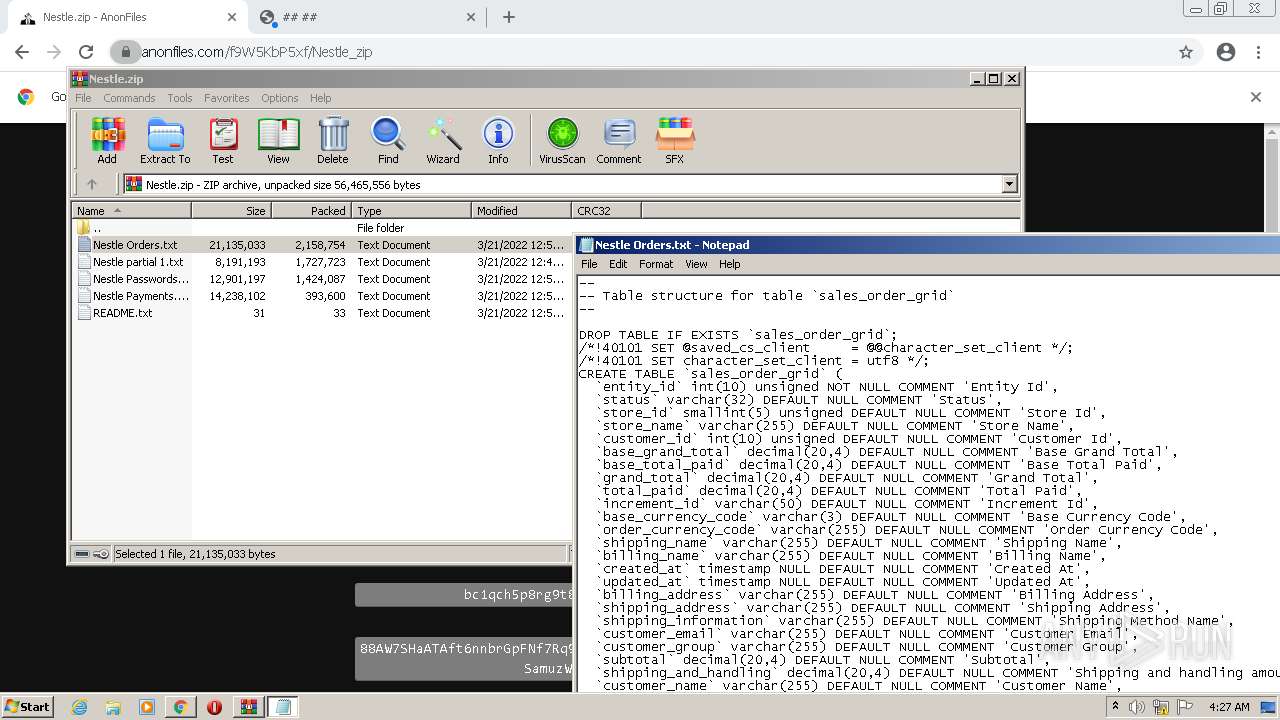Click the View toolbar icon
Screen dimensions: 1280x720
(278, 141)
